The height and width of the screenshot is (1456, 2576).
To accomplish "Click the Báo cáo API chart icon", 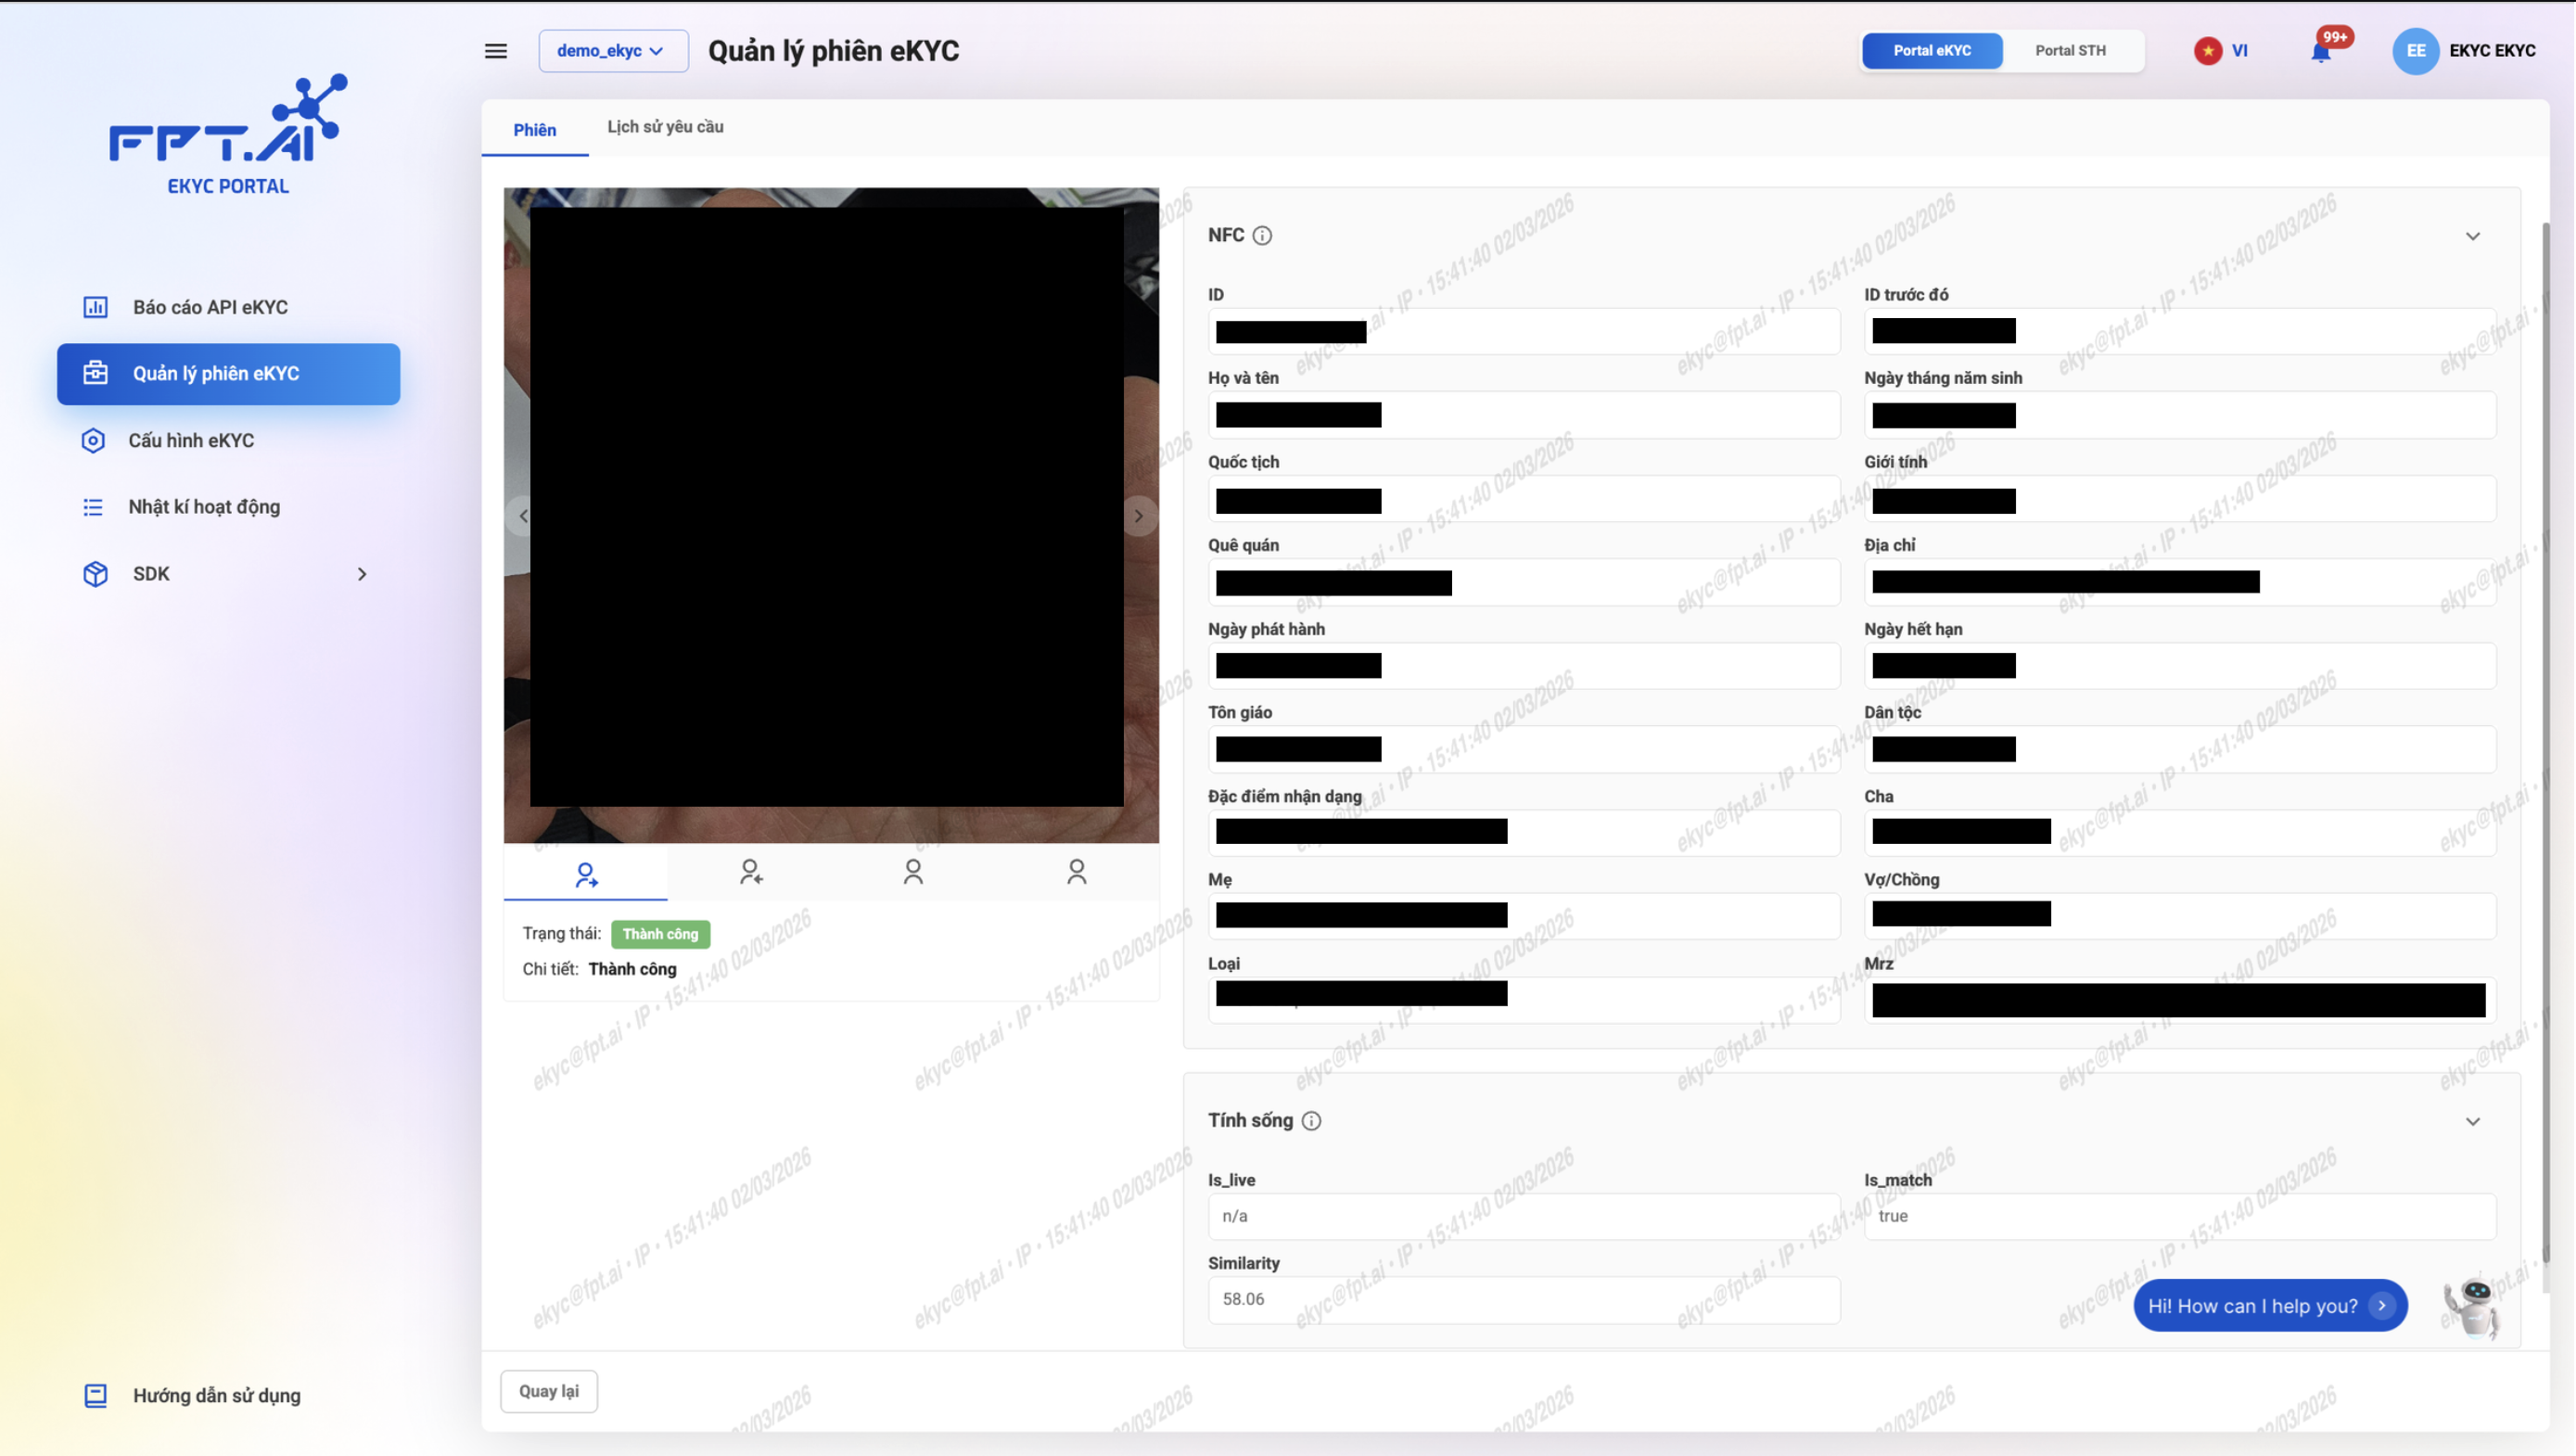I will [x=95, y=307].
